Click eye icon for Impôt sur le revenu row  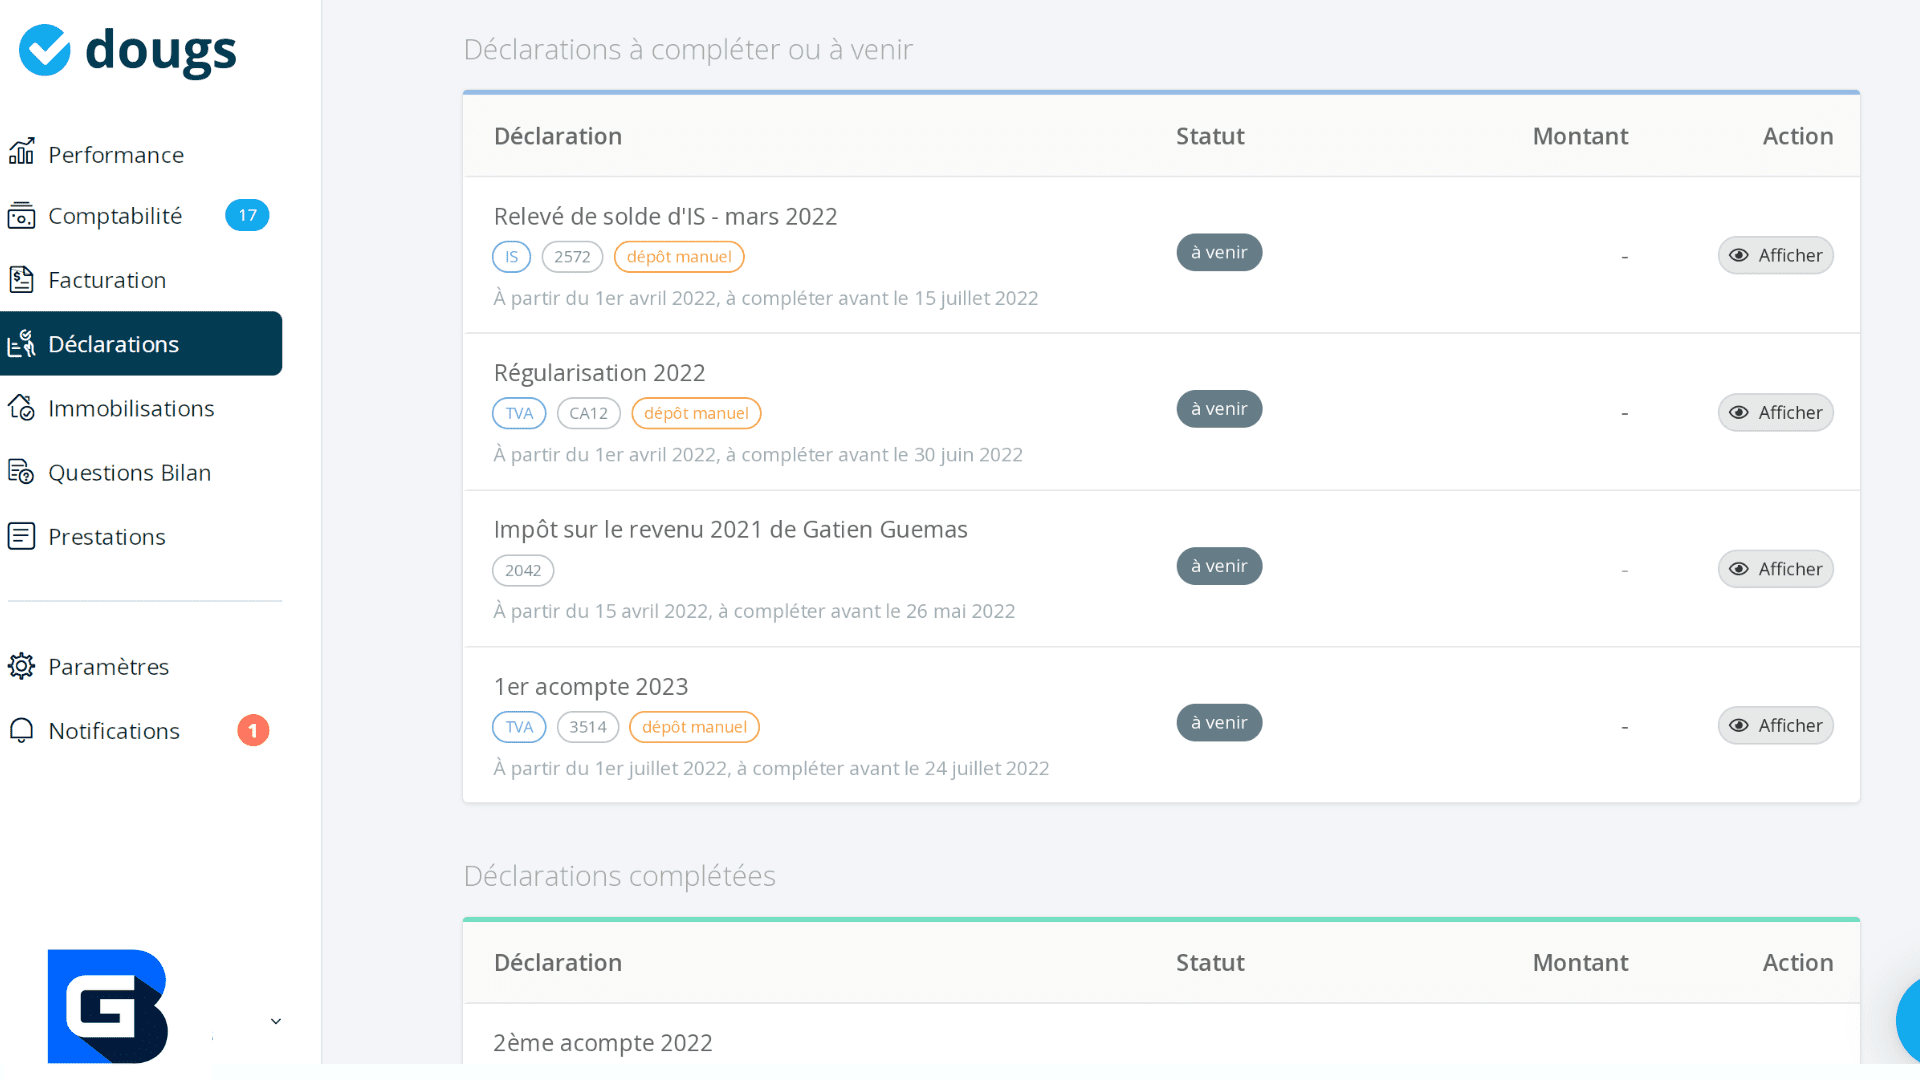click(1739, 569)
